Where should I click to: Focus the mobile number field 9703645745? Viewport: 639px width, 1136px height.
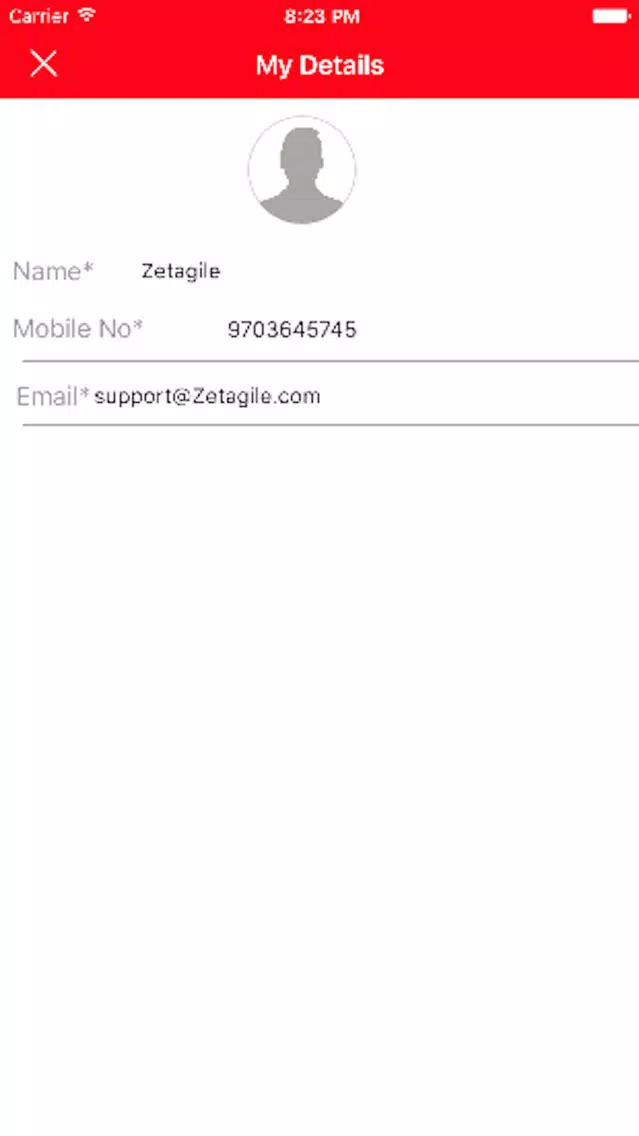433,330
